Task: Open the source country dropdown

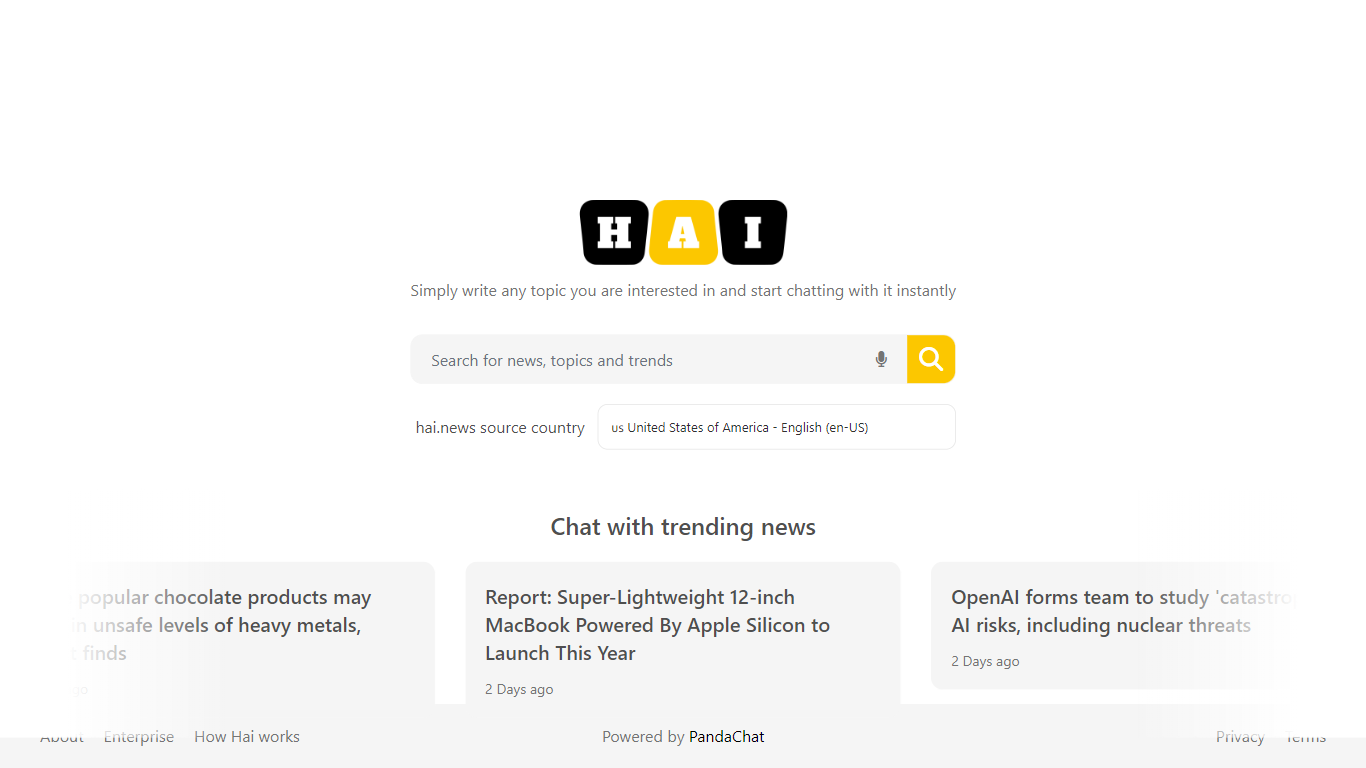Action: pos(776,427)
